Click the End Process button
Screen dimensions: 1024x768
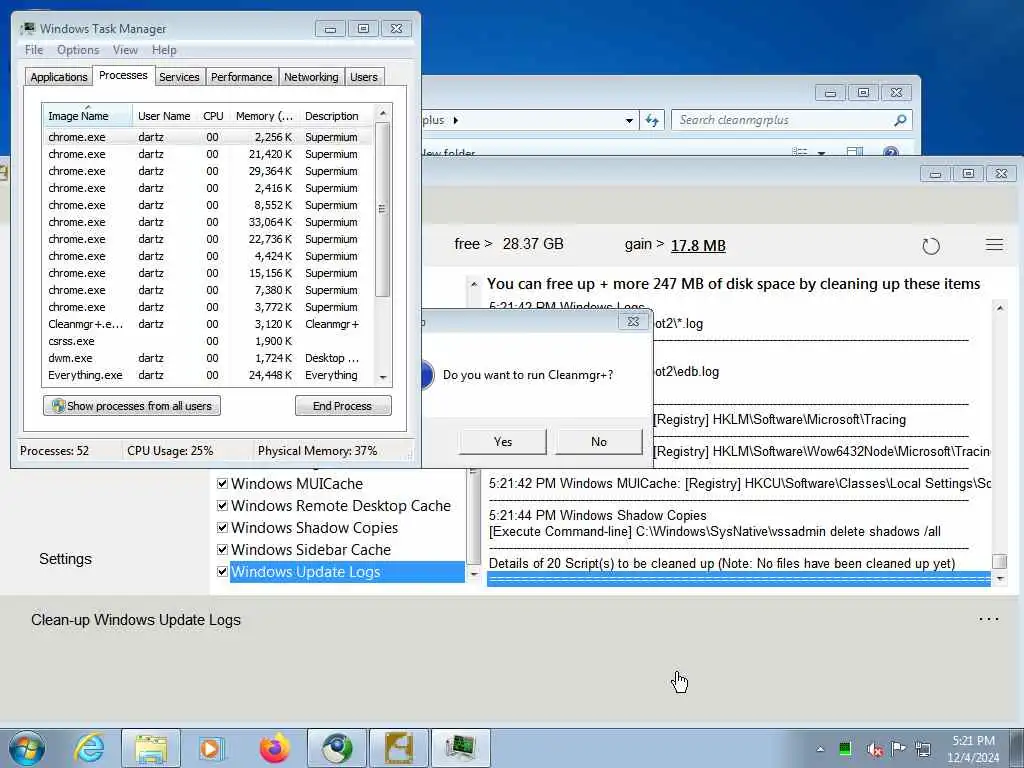[343, 406]
